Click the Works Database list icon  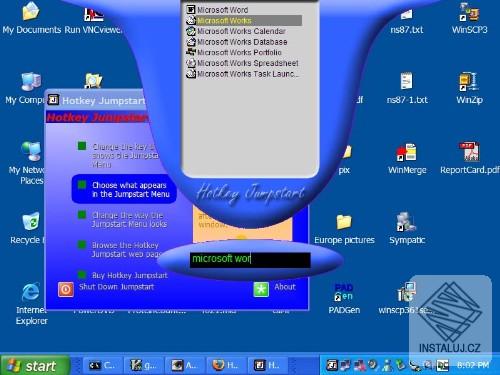point(191,42)
